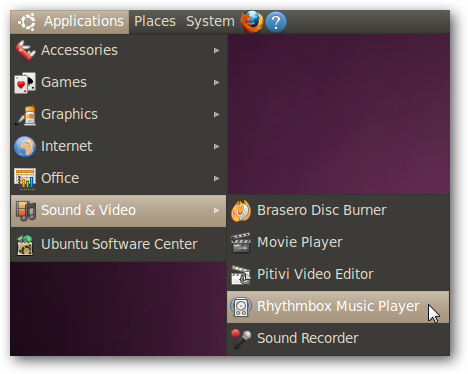This screenshot has width=468, height=374.
Task: Click the Graphics paintbrush icon
Action: tap(25, 115)
